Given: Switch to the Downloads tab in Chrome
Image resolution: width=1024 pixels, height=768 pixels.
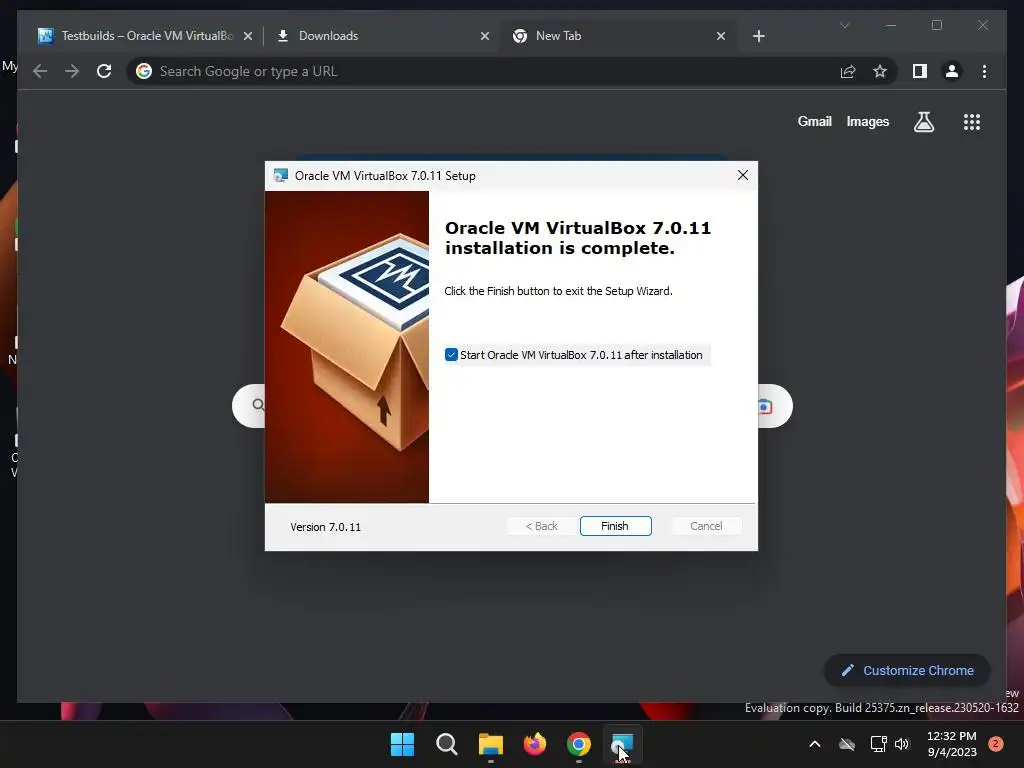Looking at the screenshot, I should (383, 36).
